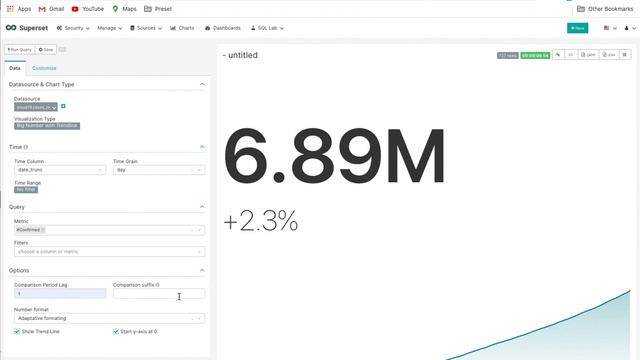Click the green New button
640x360 pixels.
577,28
